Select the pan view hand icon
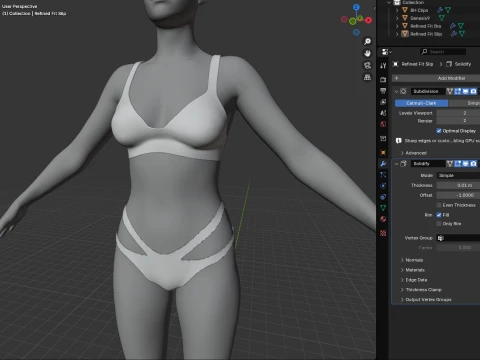The width and height of the screenshot is (480, 360). (x=367, y=53)
